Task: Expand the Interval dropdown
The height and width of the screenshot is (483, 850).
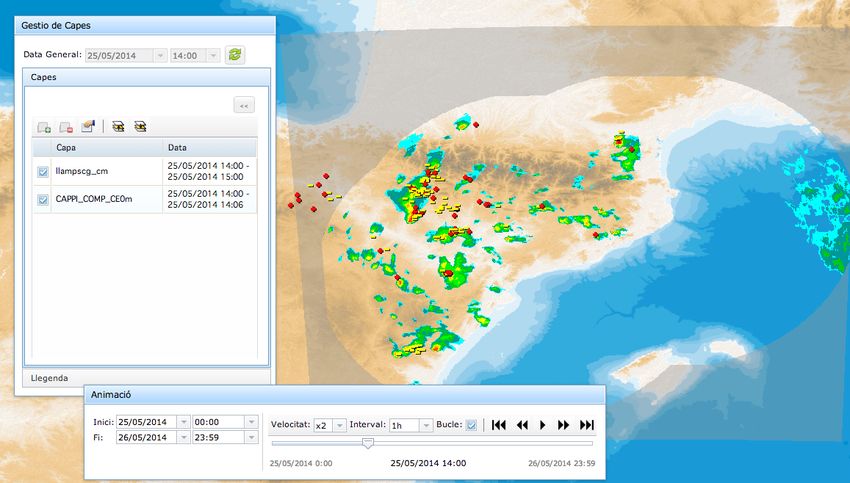Action: tap(426, 425)
